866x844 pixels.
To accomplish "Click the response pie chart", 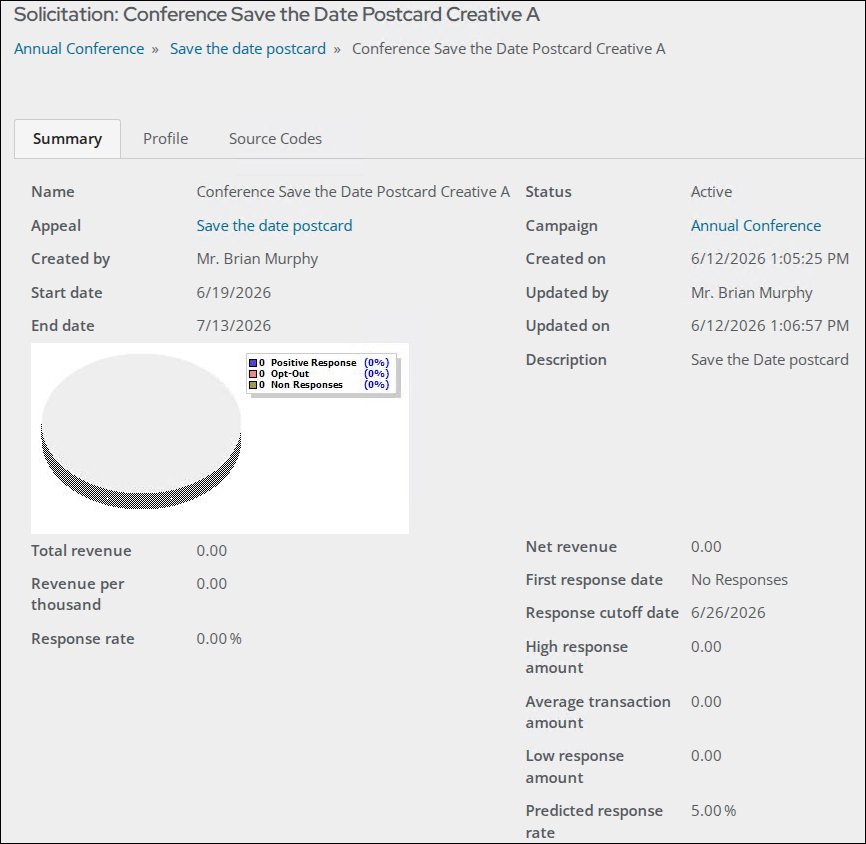I will (141, 431).
